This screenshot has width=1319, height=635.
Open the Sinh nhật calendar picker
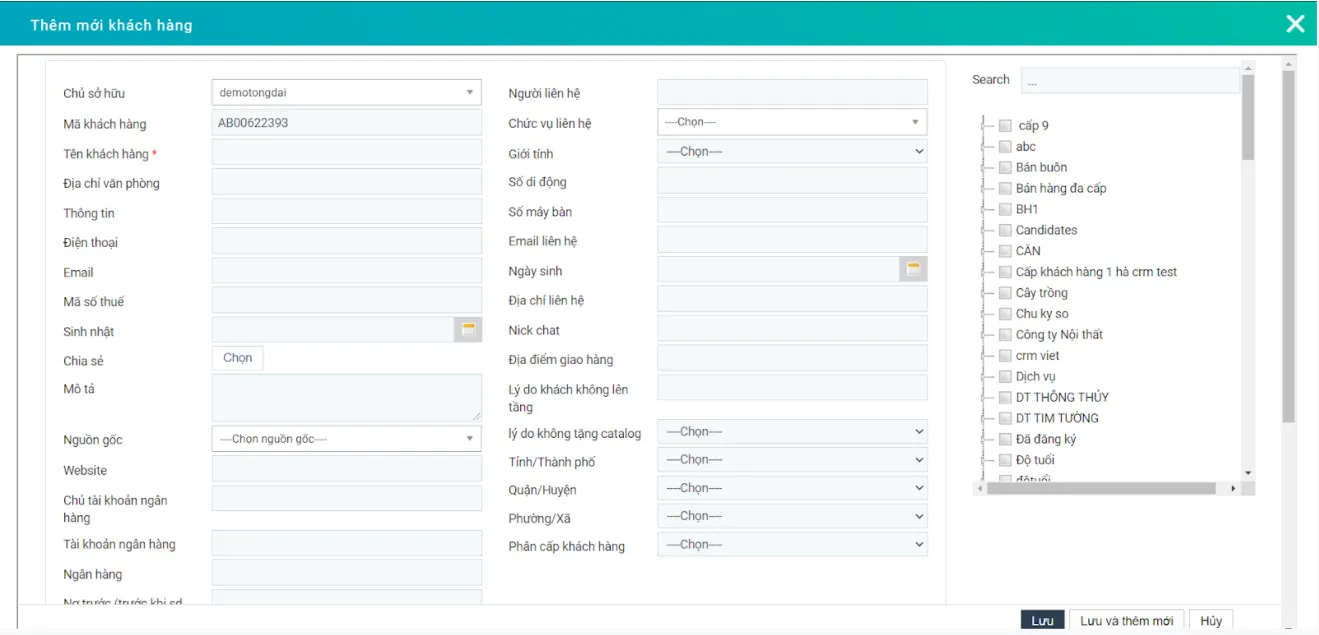[x=468, y=330]
